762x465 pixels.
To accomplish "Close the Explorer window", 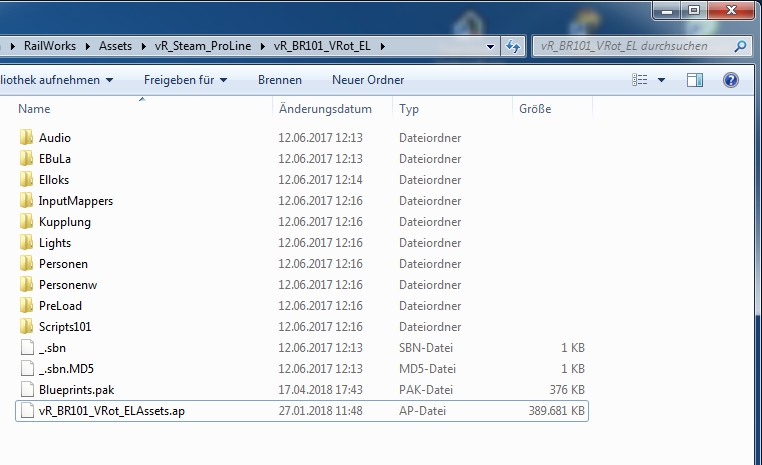I will [x=731, y=10].
